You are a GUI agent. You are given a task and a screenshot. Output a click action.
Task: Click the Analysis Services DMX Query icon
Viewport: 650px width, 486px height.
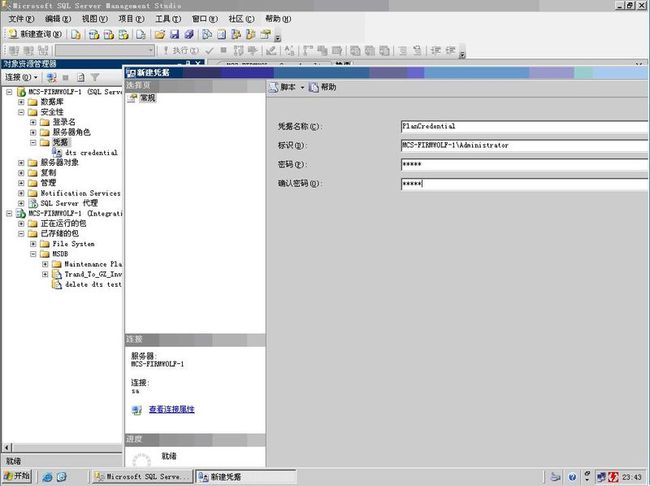[109, 34]
